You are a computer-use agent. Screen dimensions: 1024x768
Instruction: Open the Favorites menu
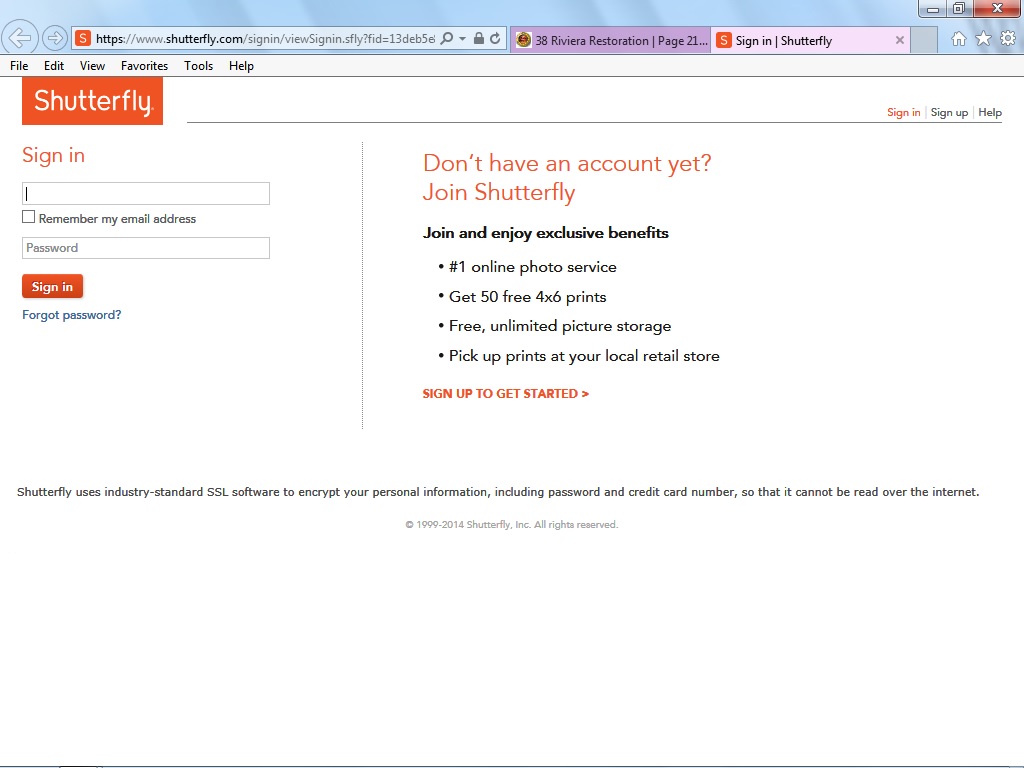point(144,66)
